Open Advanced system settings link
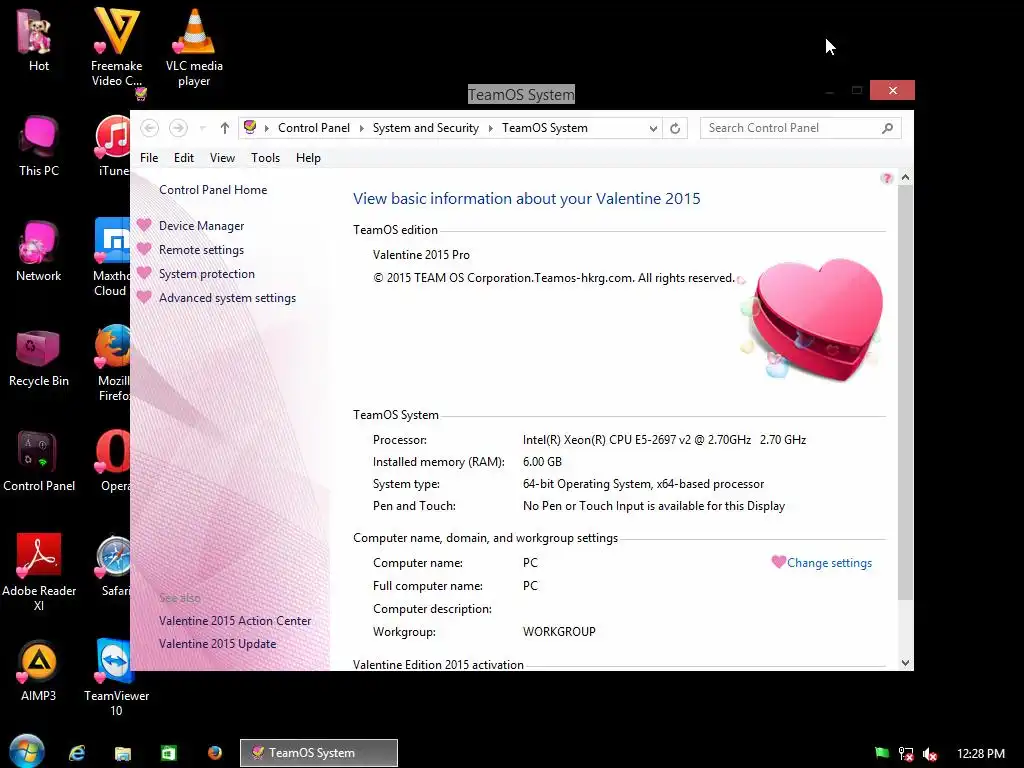 pos(227,298)
